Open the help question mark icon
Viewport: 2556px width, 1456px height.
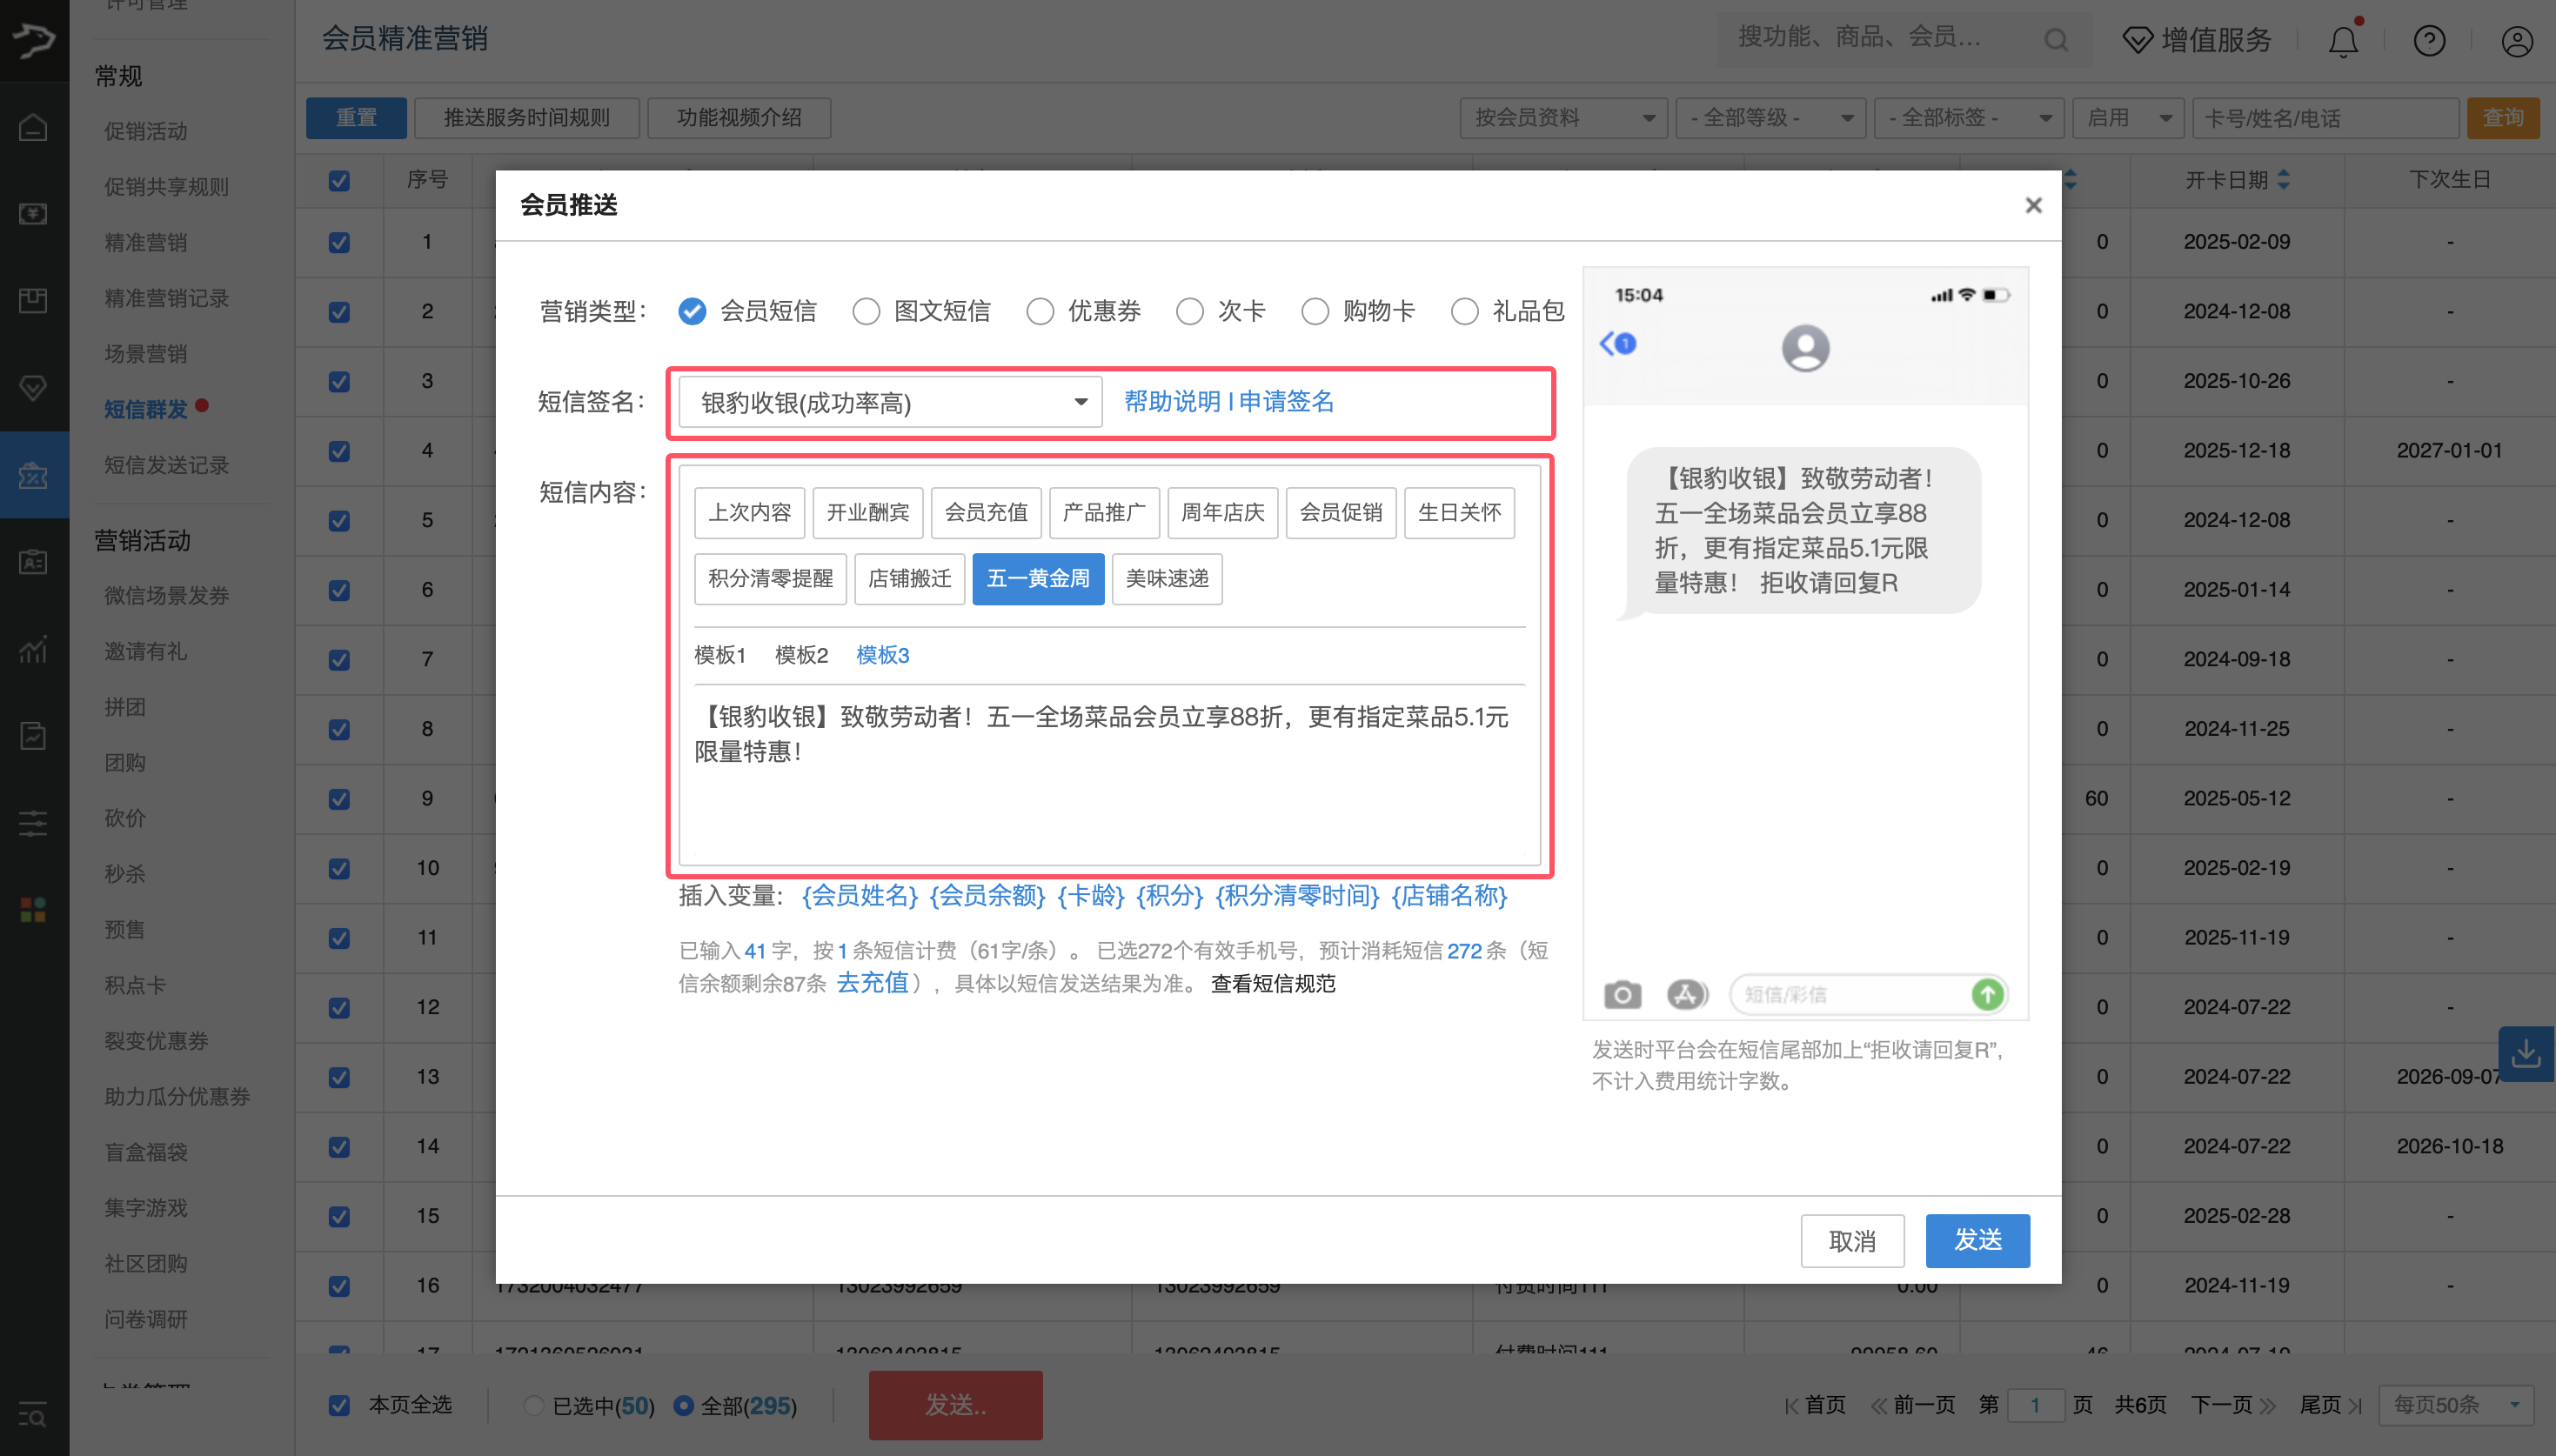pyautogui.click(x=2429, y=41)
